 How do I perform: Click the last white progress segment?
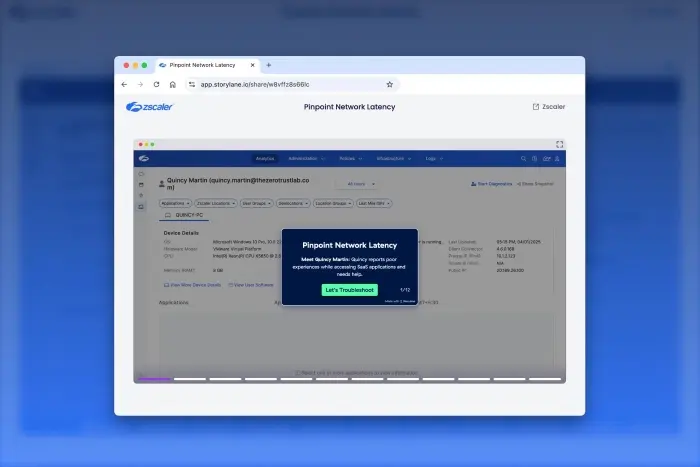[x=545, y=379]
